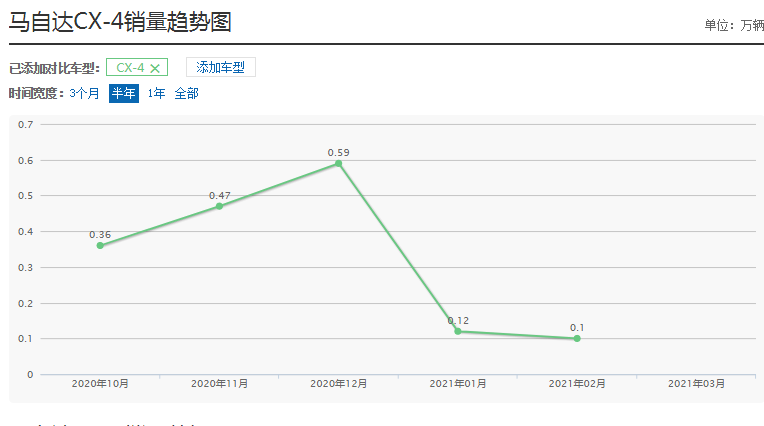
Task: Click the 2020年12月 data point 0.59
Action: (x=338, y=163)
